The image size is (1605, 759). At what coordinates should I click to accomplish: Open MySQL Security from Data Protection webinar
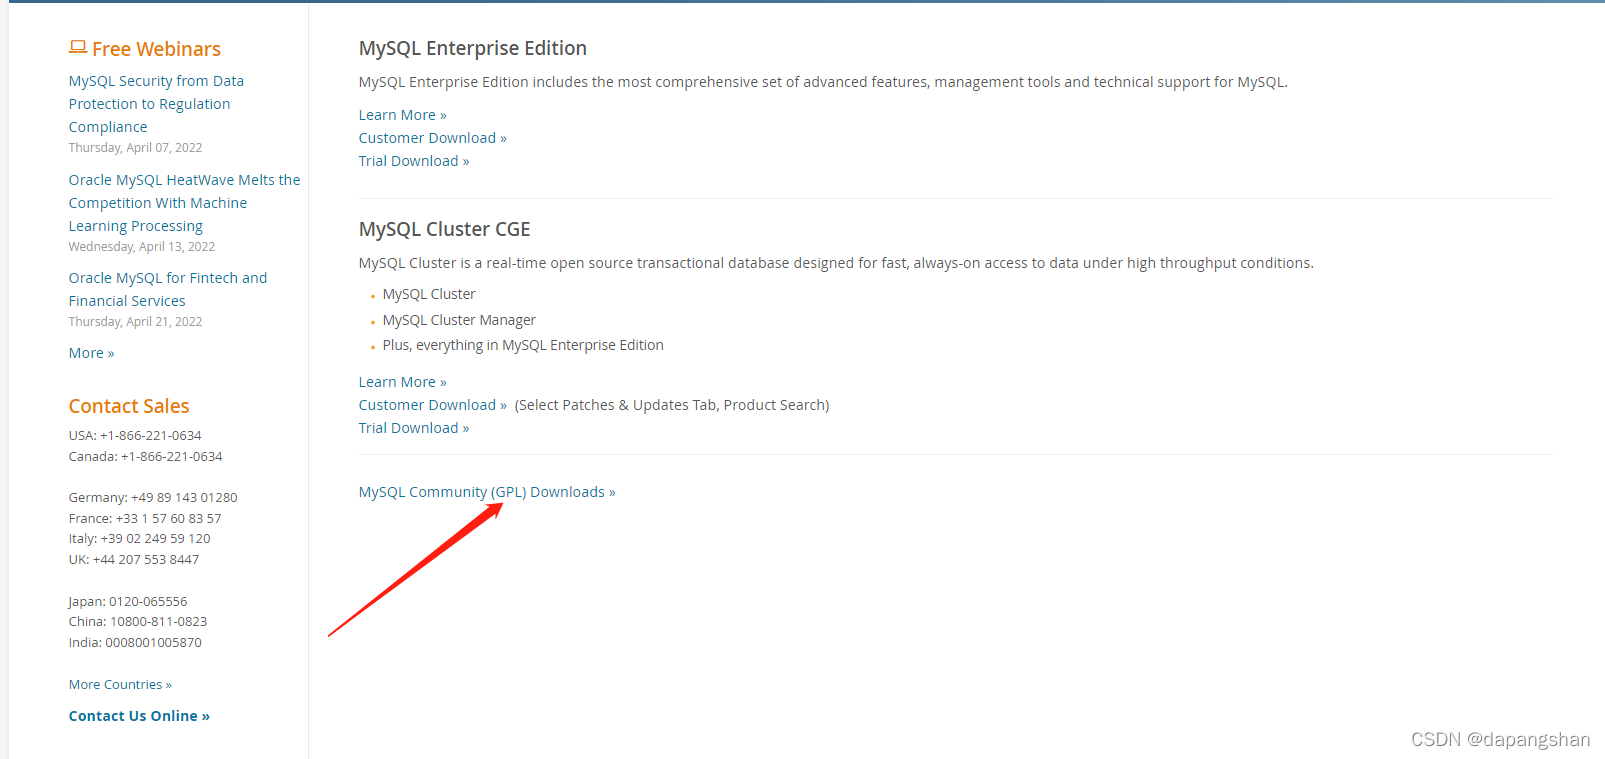[x=156, y=104]
